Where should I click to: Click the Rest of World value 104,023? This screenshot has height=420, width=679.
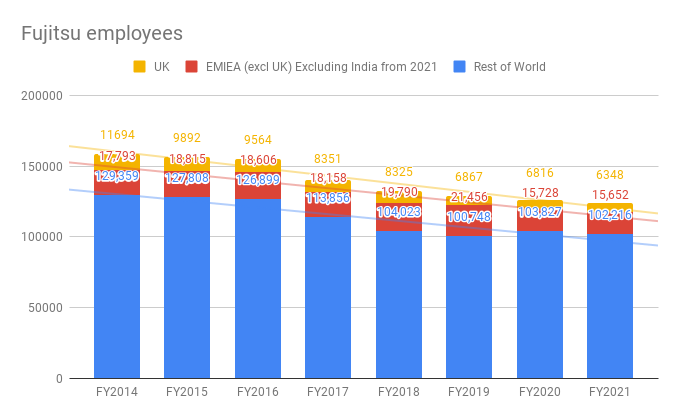click(399, 212)
